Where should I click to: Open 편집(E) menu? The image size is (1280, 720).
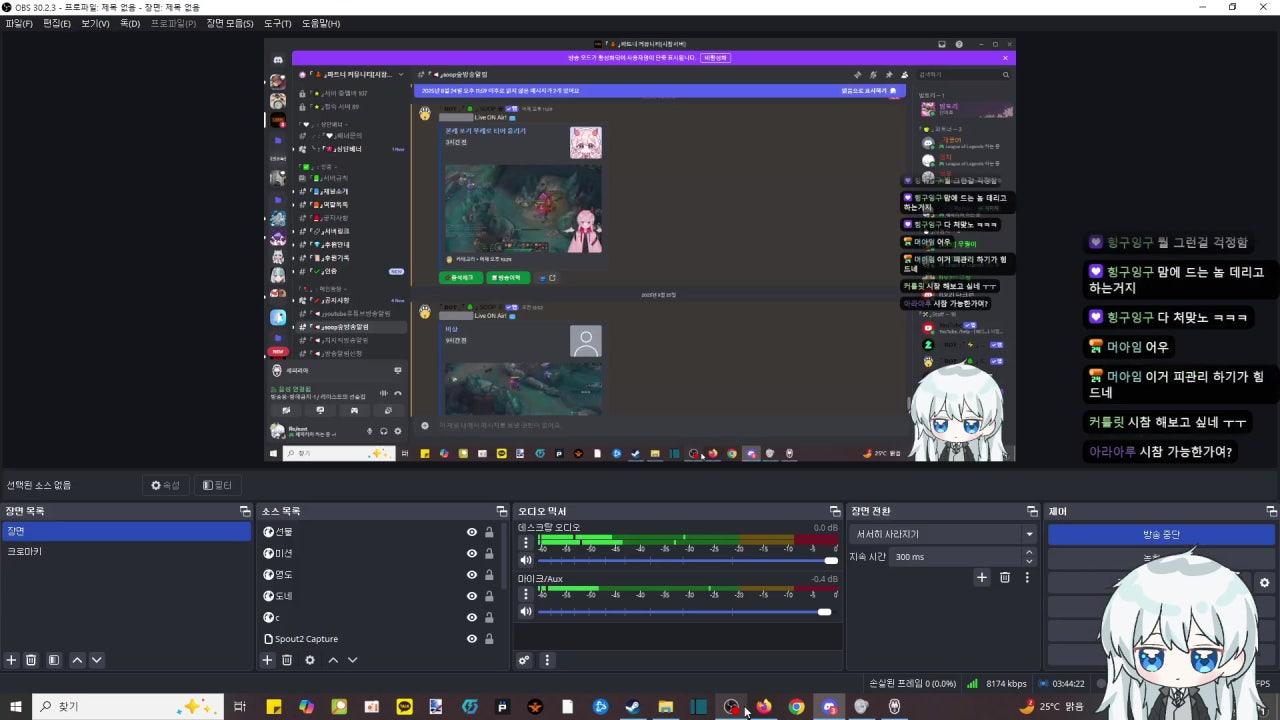tap(57, 23)
